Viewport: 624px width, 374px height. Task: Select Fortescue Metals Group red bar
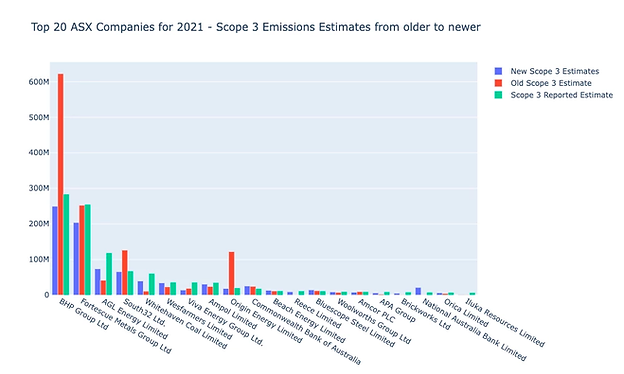(82, 250)
